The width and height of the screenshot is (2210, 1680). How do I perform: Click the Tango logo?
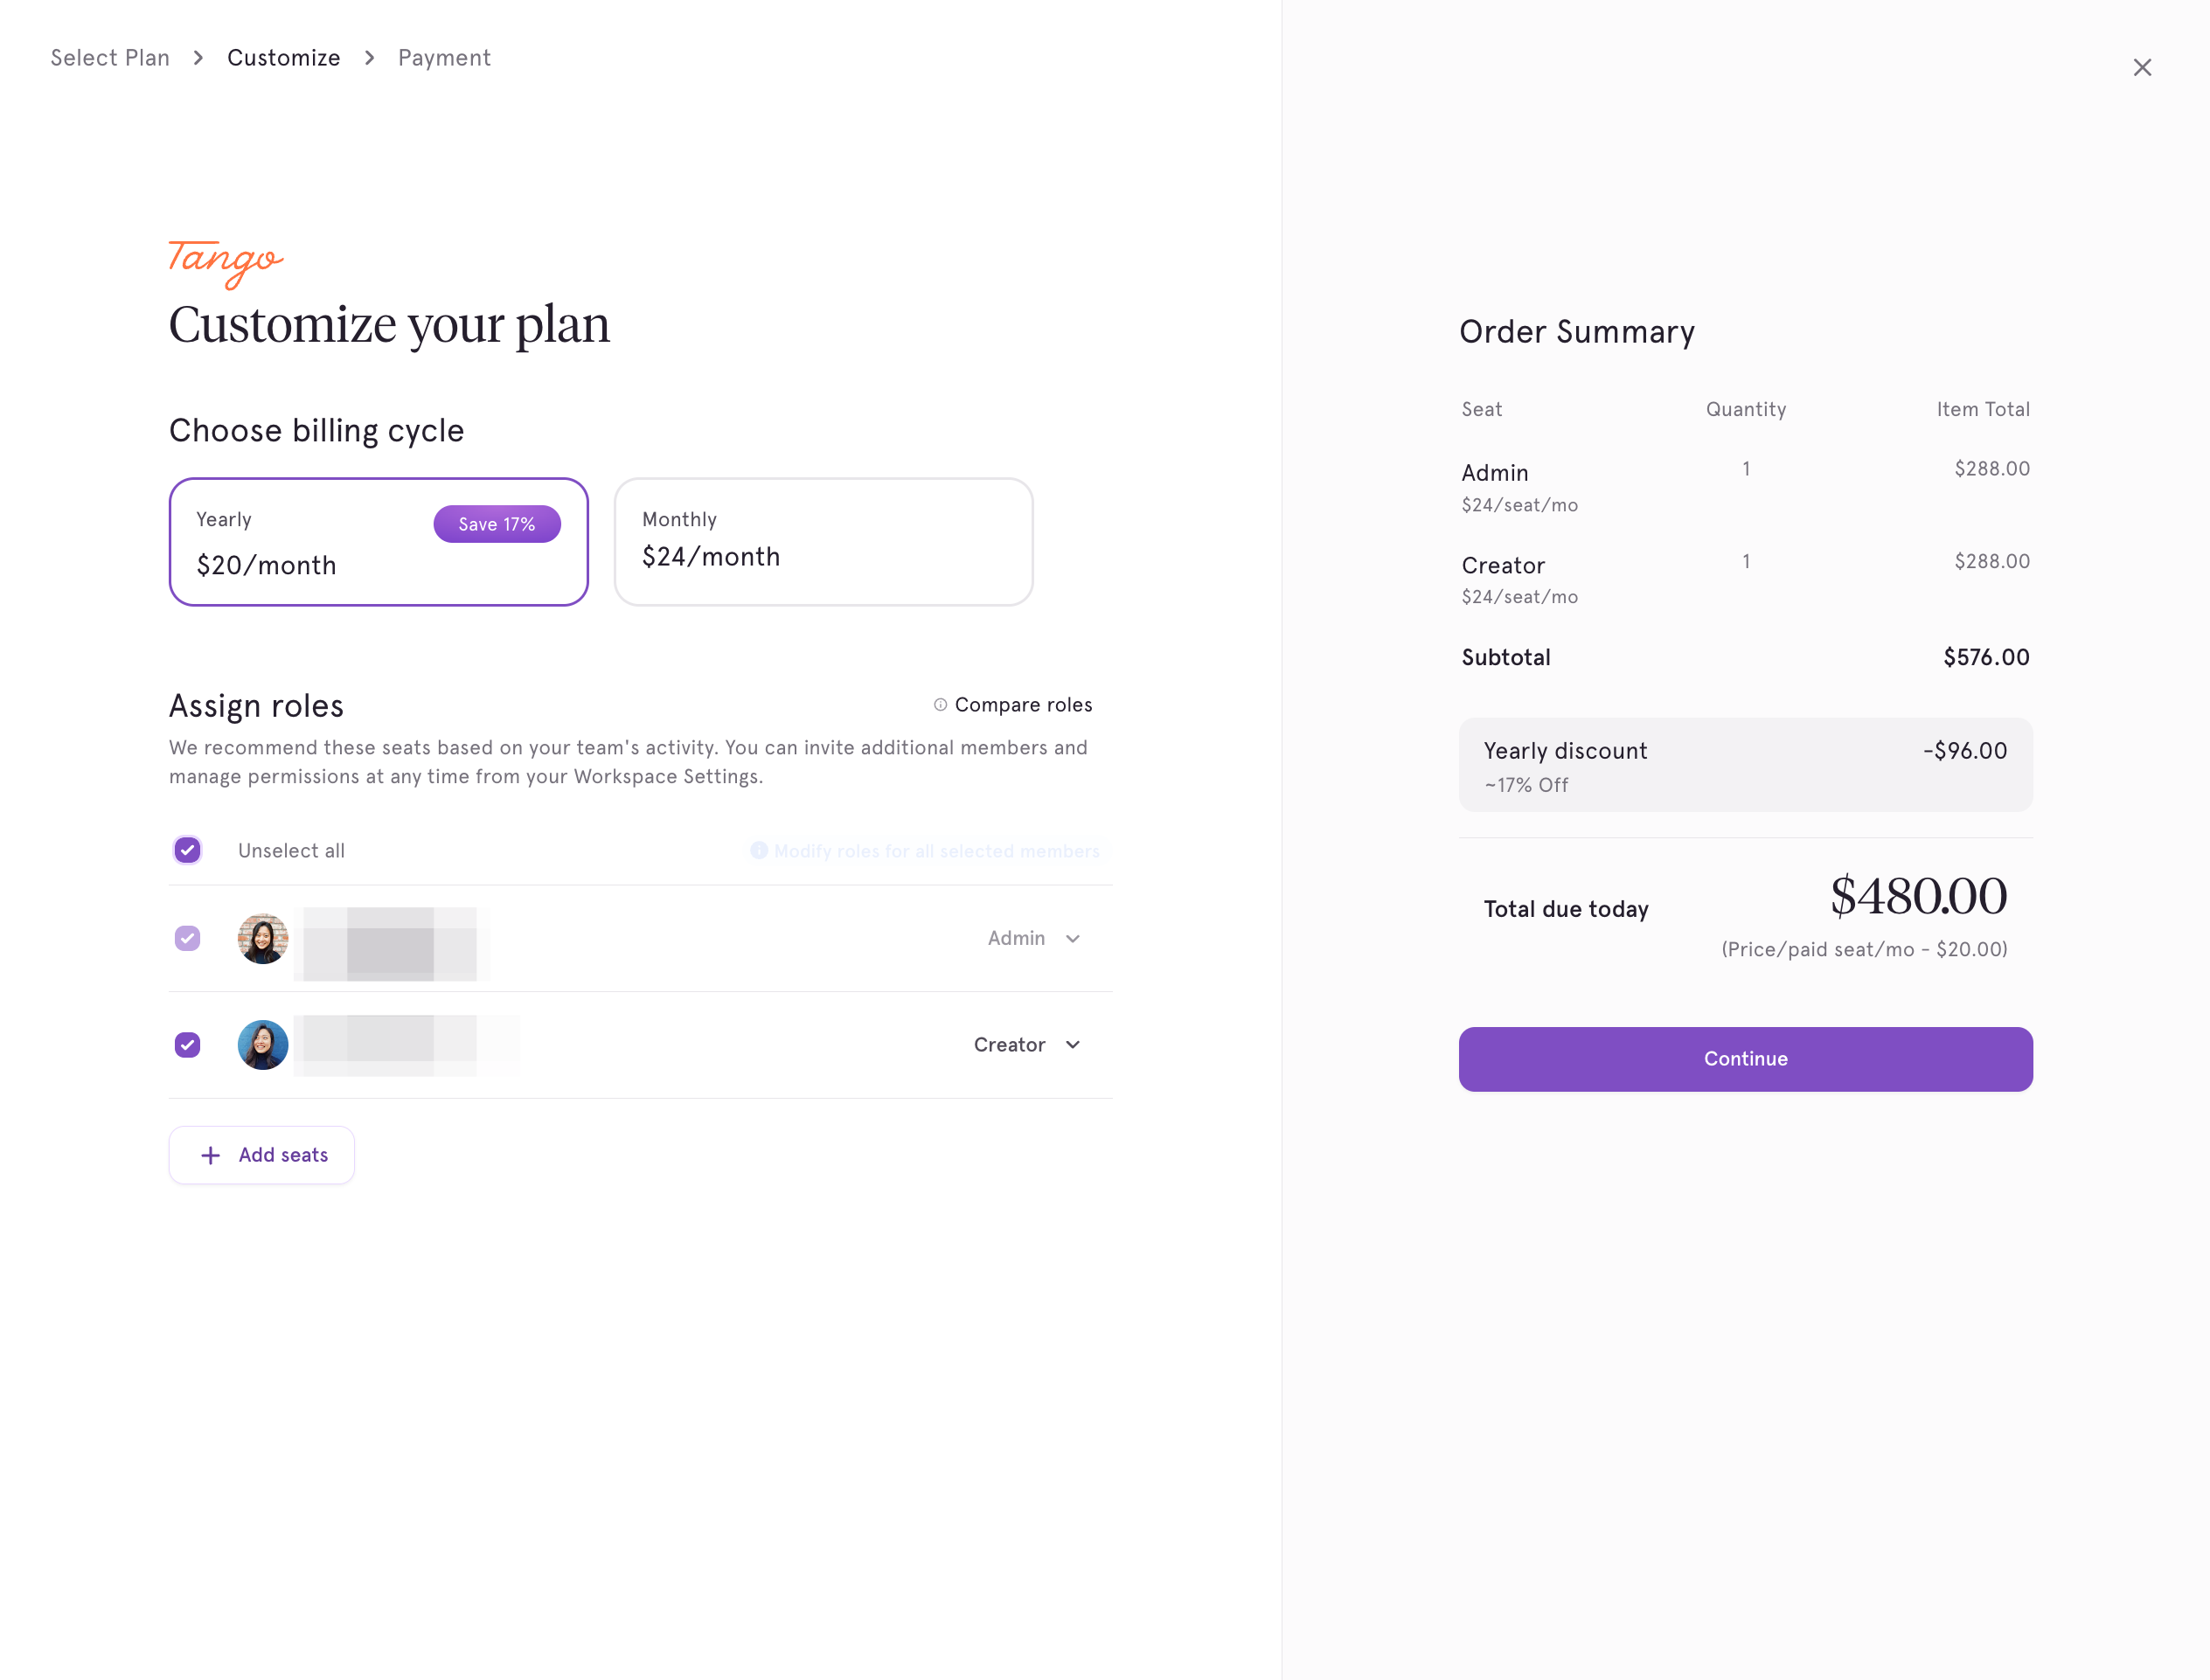(226, 263)
